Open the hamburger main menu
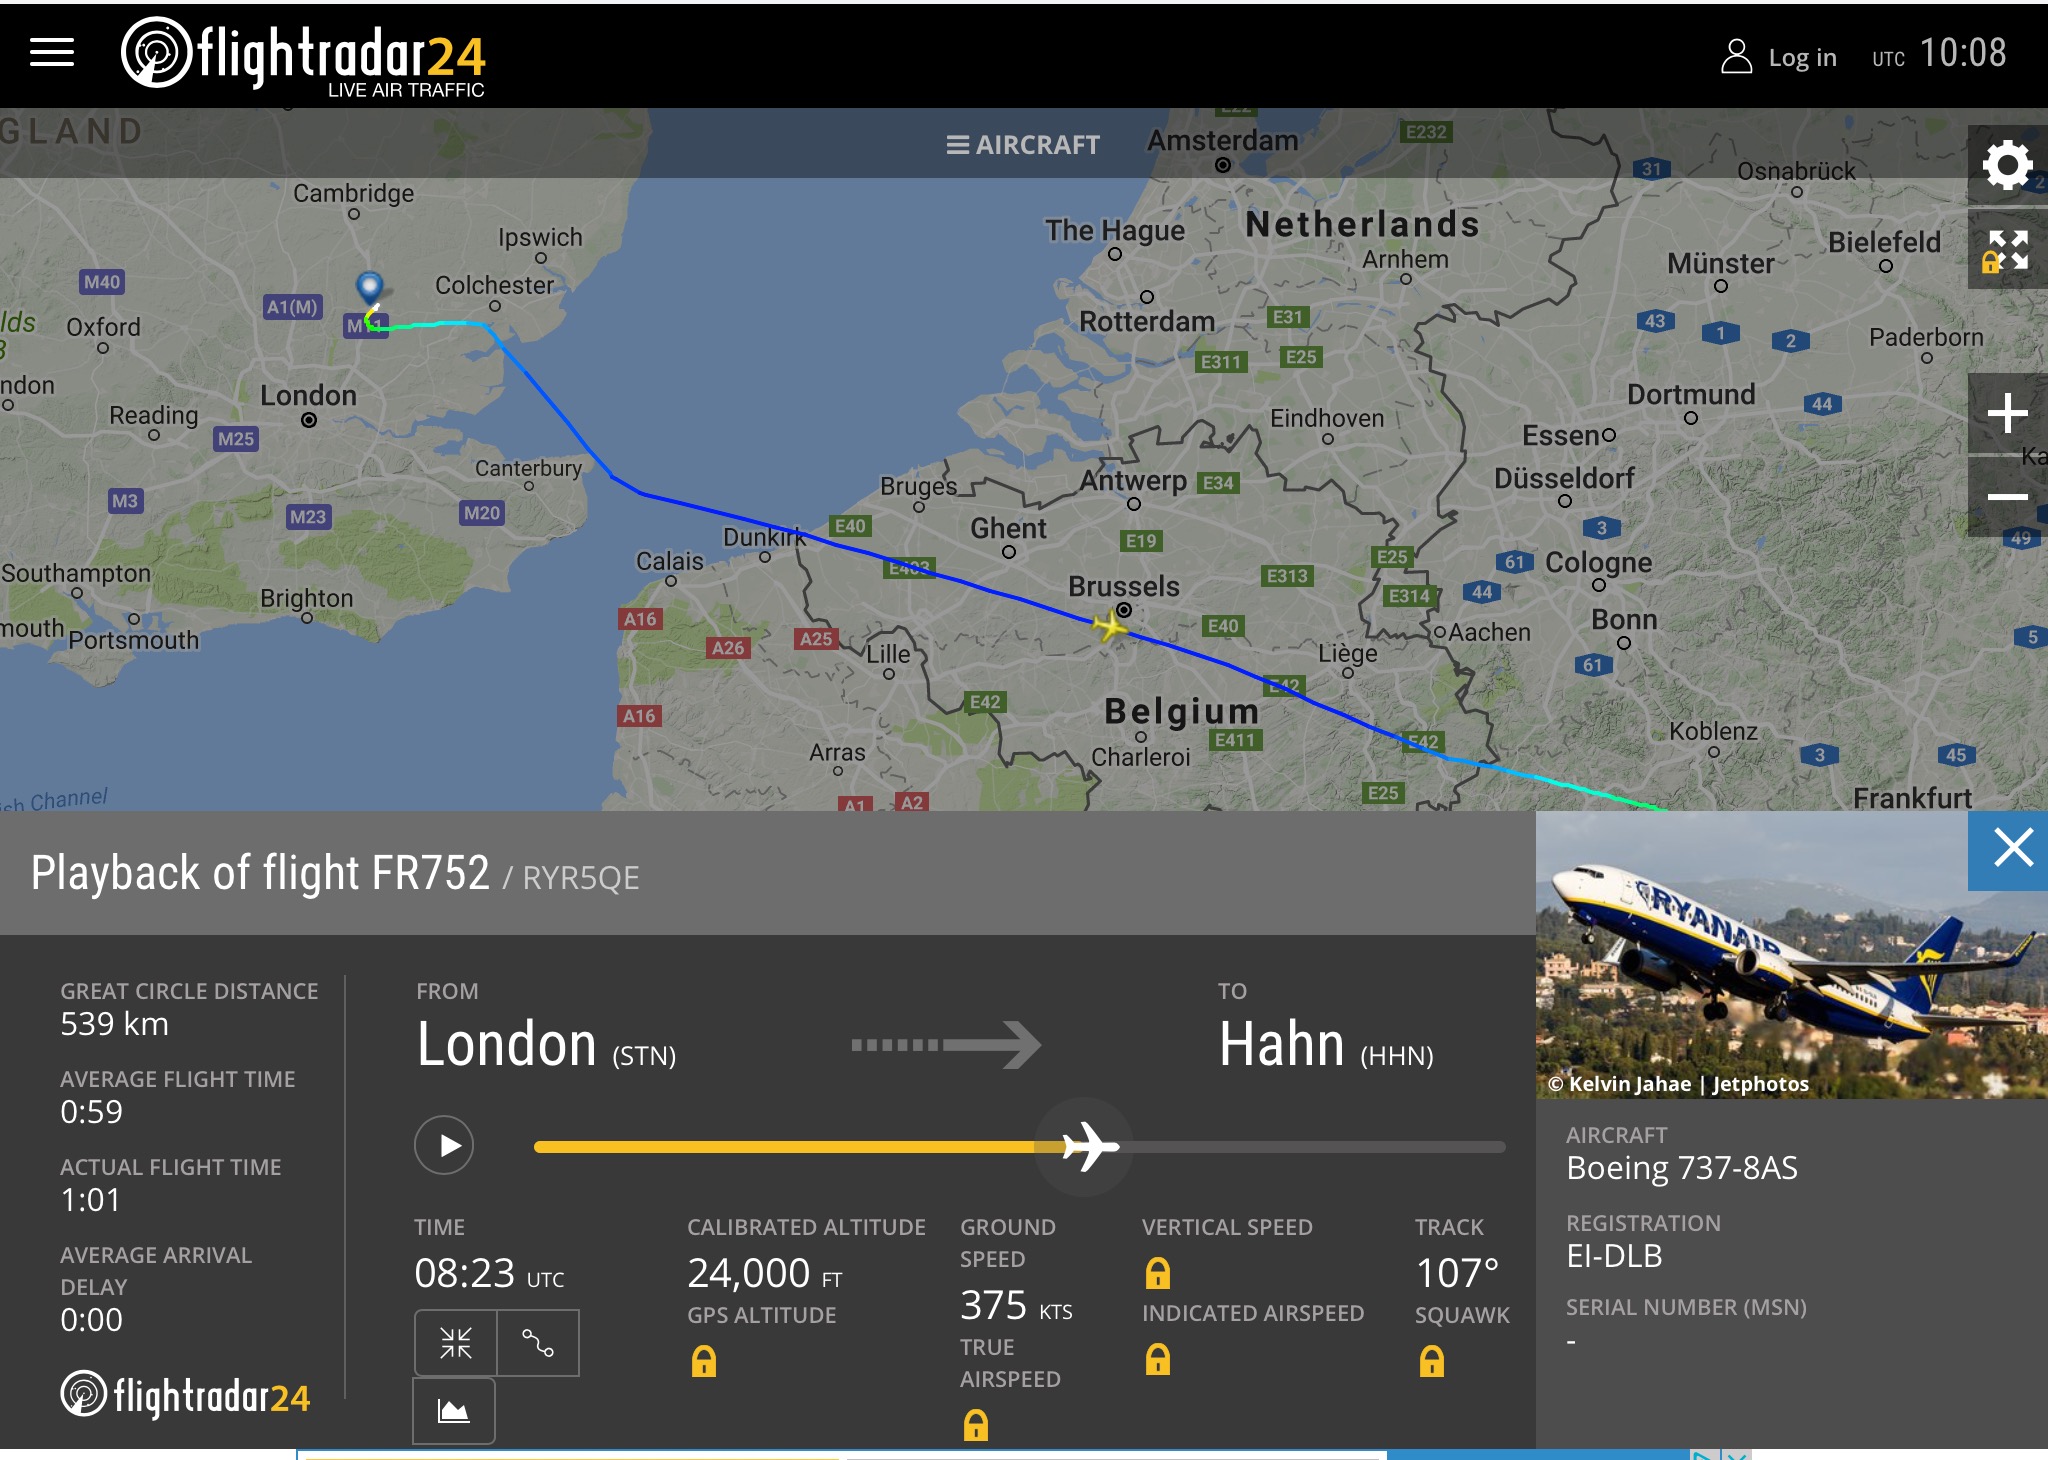The width and height of the screenshot is (2048, 1460). 52,53
